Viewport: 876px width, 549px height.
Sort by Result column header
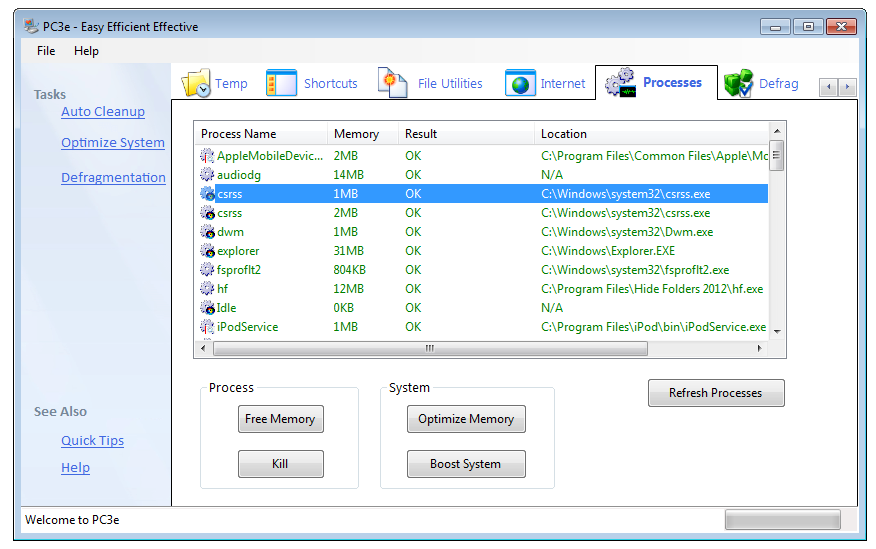(466, 134)
